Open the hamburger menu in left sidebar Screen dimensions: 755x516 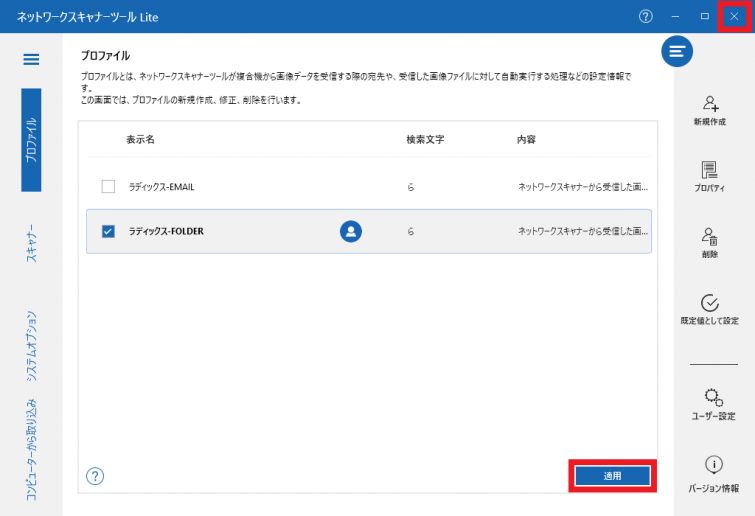(31, 59)
